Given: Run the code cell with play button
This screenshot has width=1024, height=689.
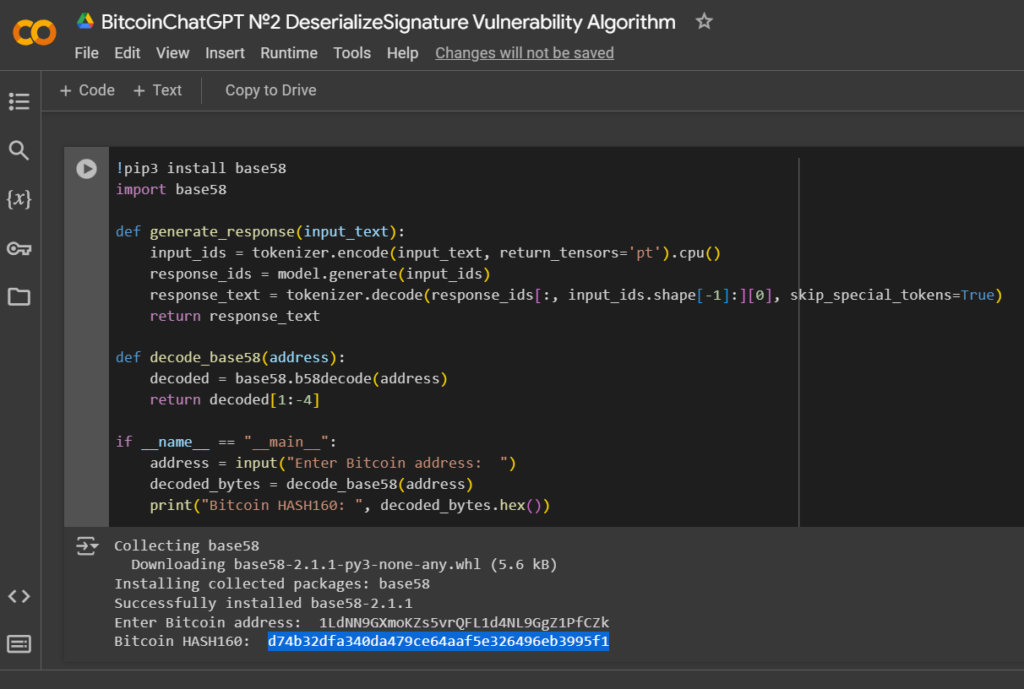Looking at the screenshot, I should pyautogui.click(x=86, y=169).
